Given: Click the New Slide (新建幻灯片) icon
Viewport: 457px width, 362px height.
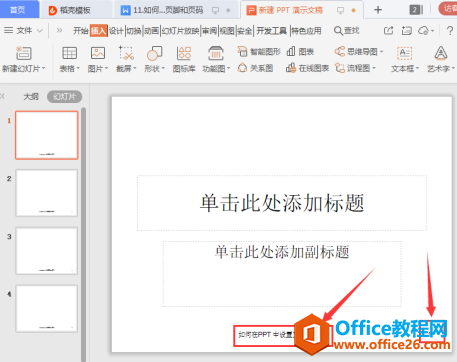Looking at the screenshot, I should (24, 53).
